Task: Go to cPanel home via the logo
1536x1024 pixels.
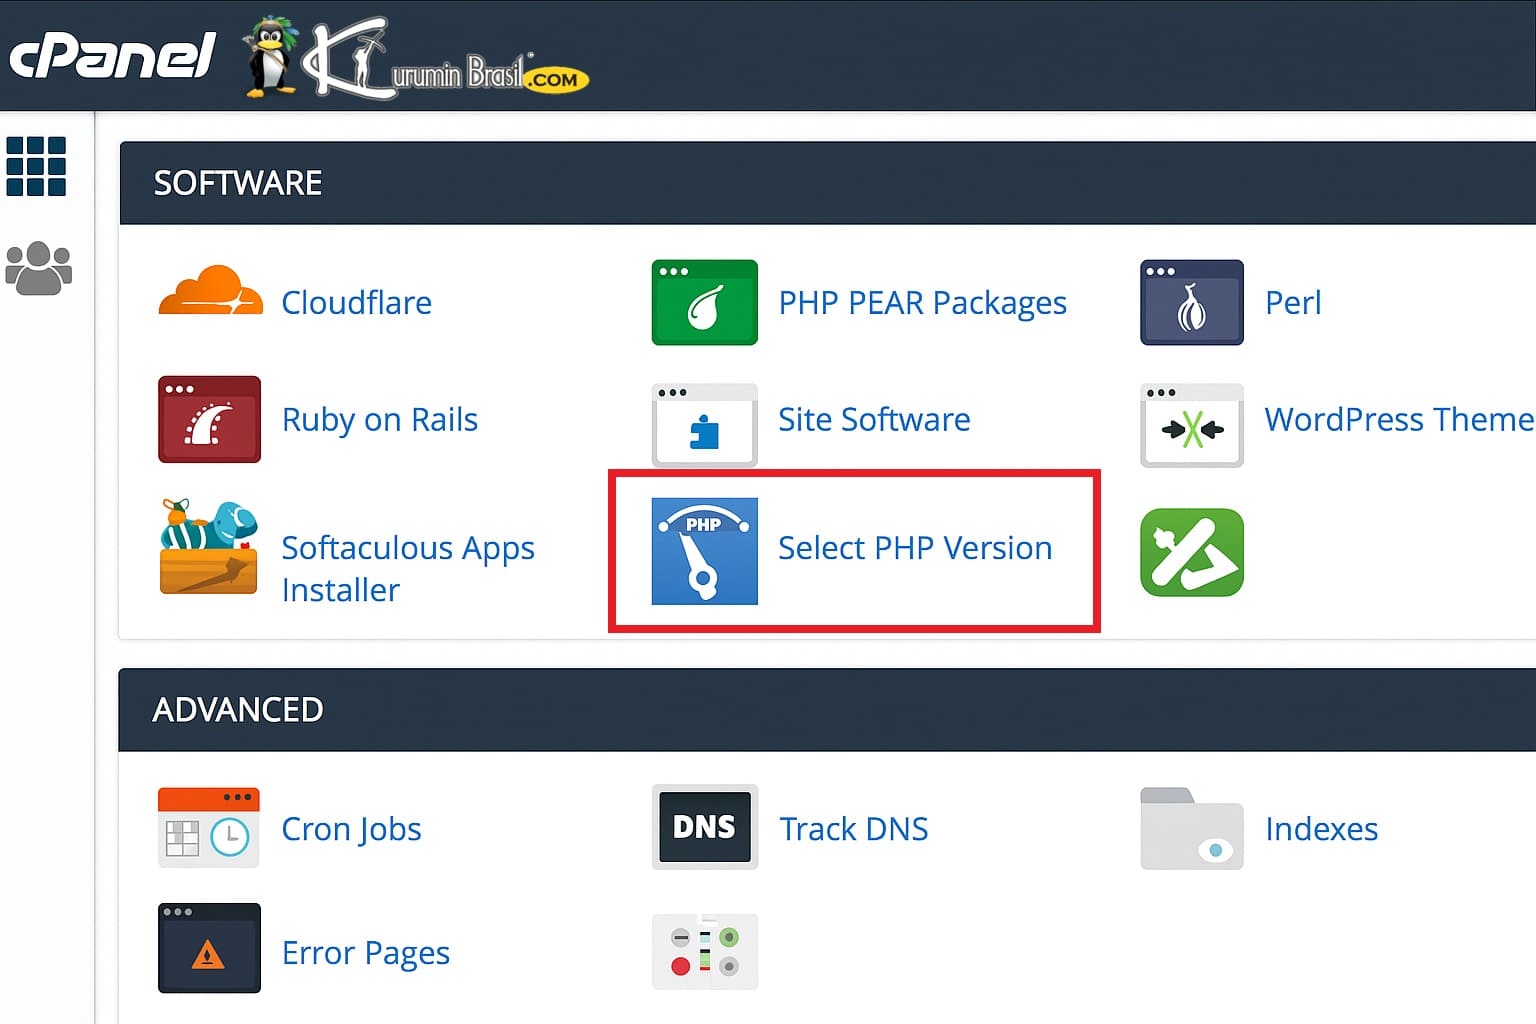Action: click(112, 56)
